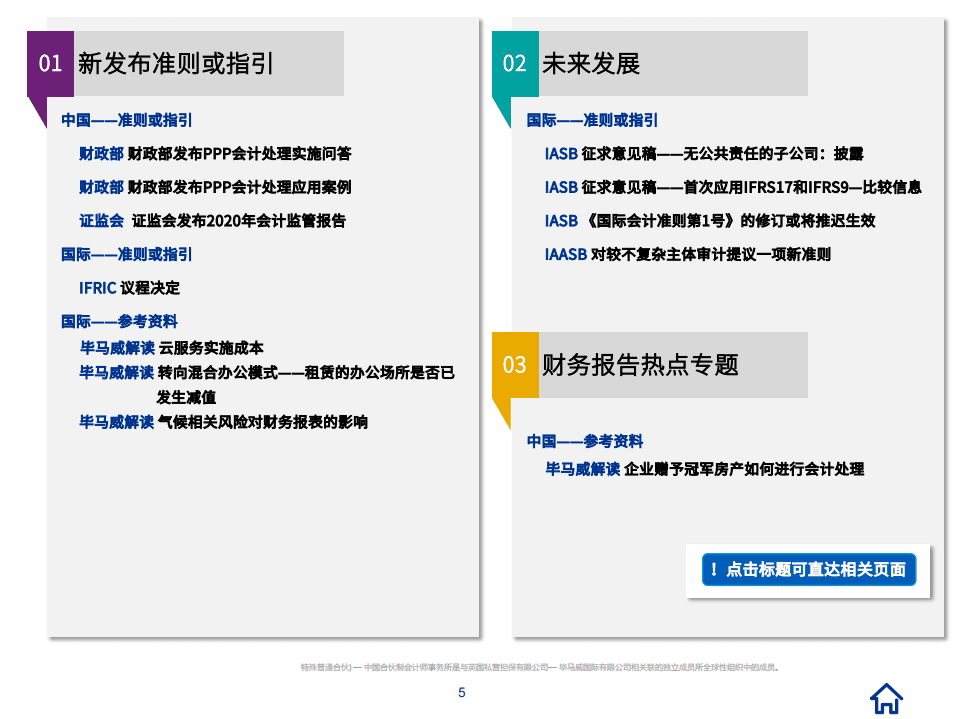Click the 点击标题可直达相关页面 button
Screen dimensions: 959x719
click(807, 569)
